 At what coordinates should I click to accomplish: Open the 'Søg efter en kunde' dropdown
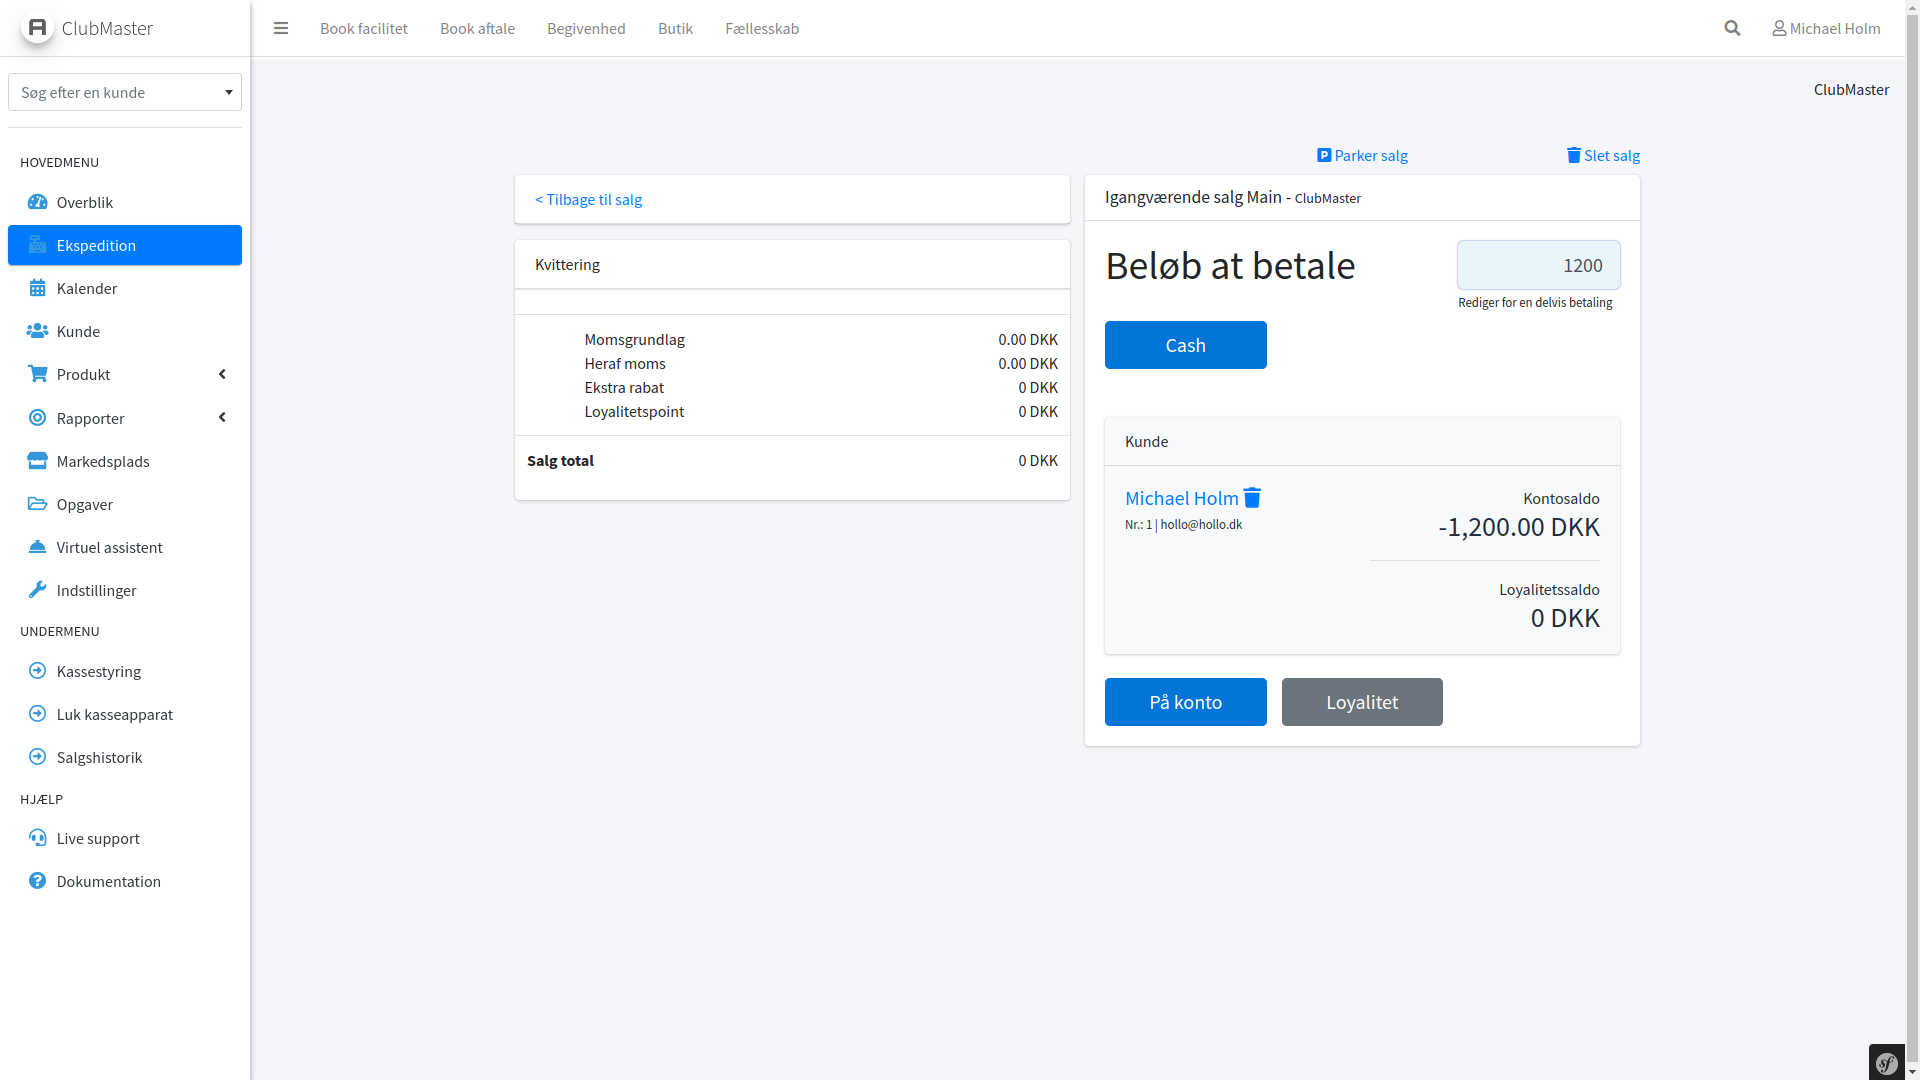(125, 92)
